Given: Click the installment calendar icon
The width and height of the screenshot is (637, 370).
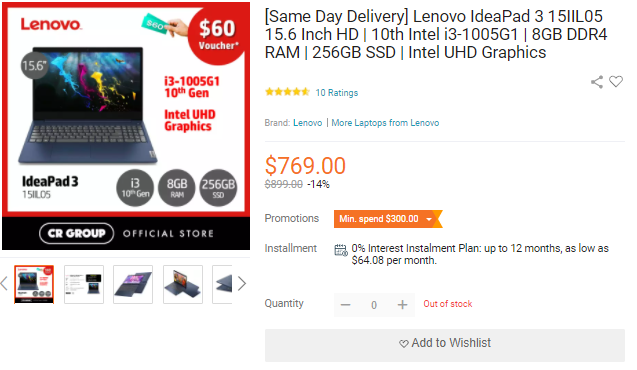Looking at the screenshot, I should click(341, 250).
